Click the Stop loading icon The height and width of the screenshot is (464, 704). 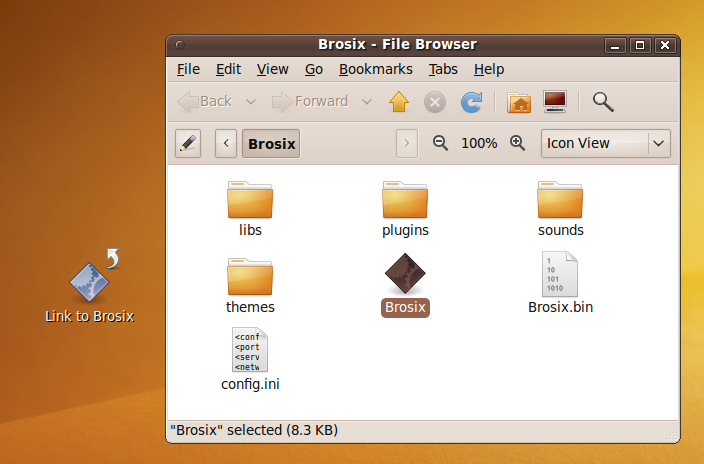(435, 102)
